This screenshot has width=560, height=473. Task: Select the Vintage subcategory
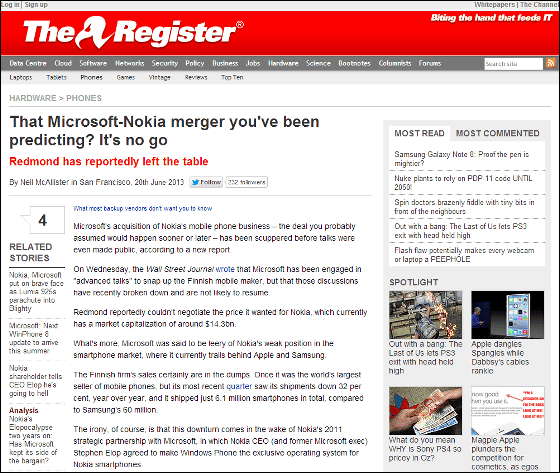pos(160,77)
